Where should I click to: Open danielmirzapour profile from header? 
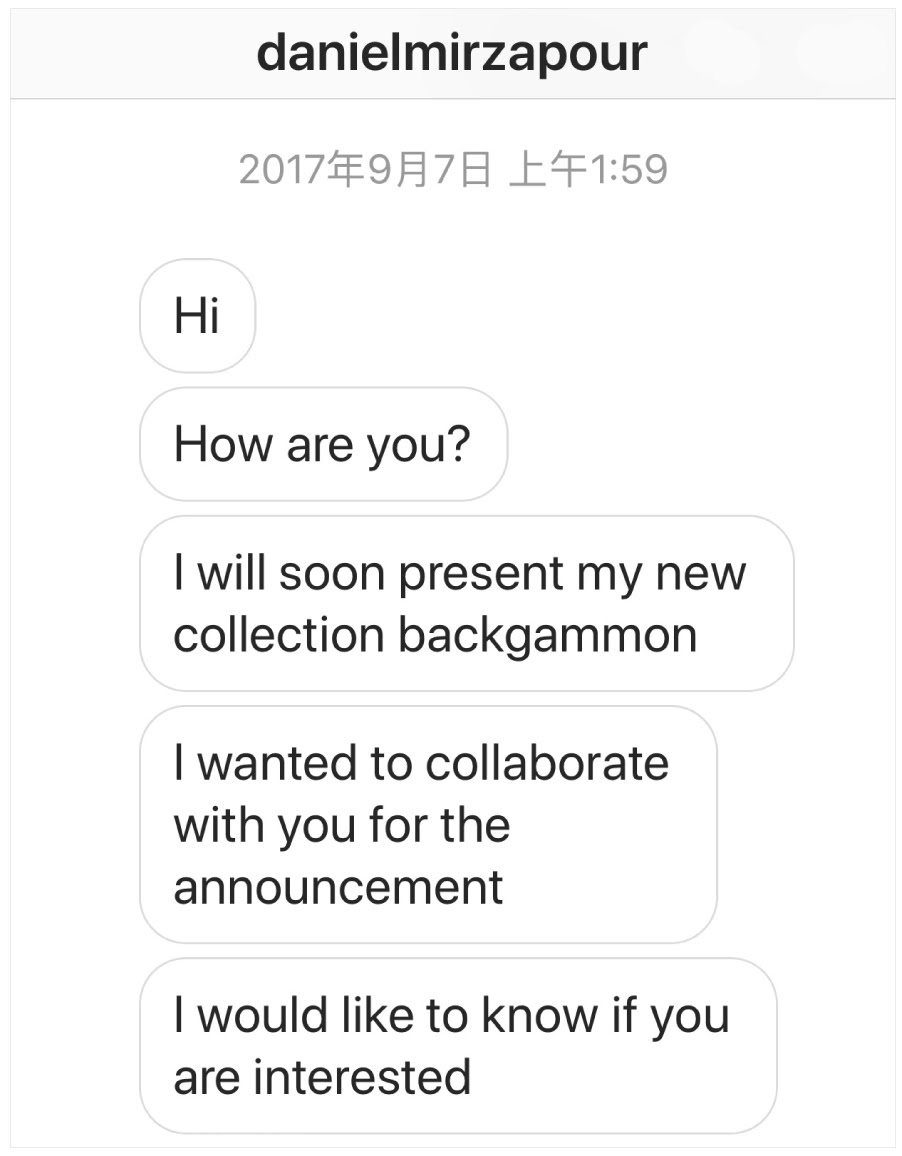click(452, 53)
